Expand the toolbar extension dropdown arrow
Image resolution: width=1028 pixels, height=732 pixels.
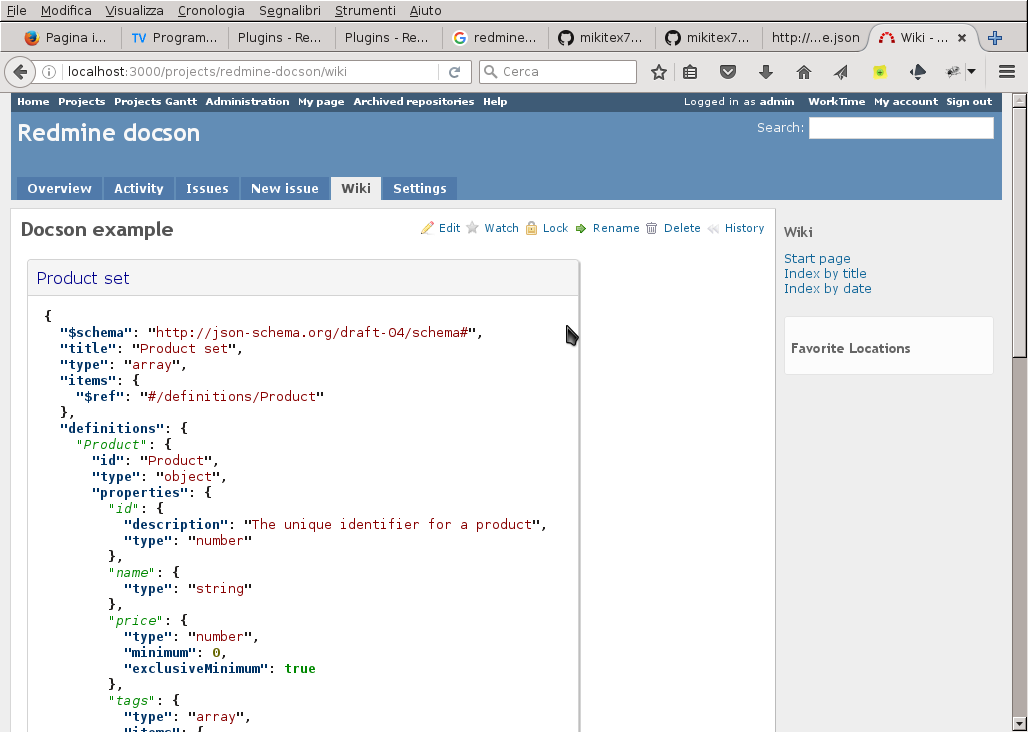[971, 72]
